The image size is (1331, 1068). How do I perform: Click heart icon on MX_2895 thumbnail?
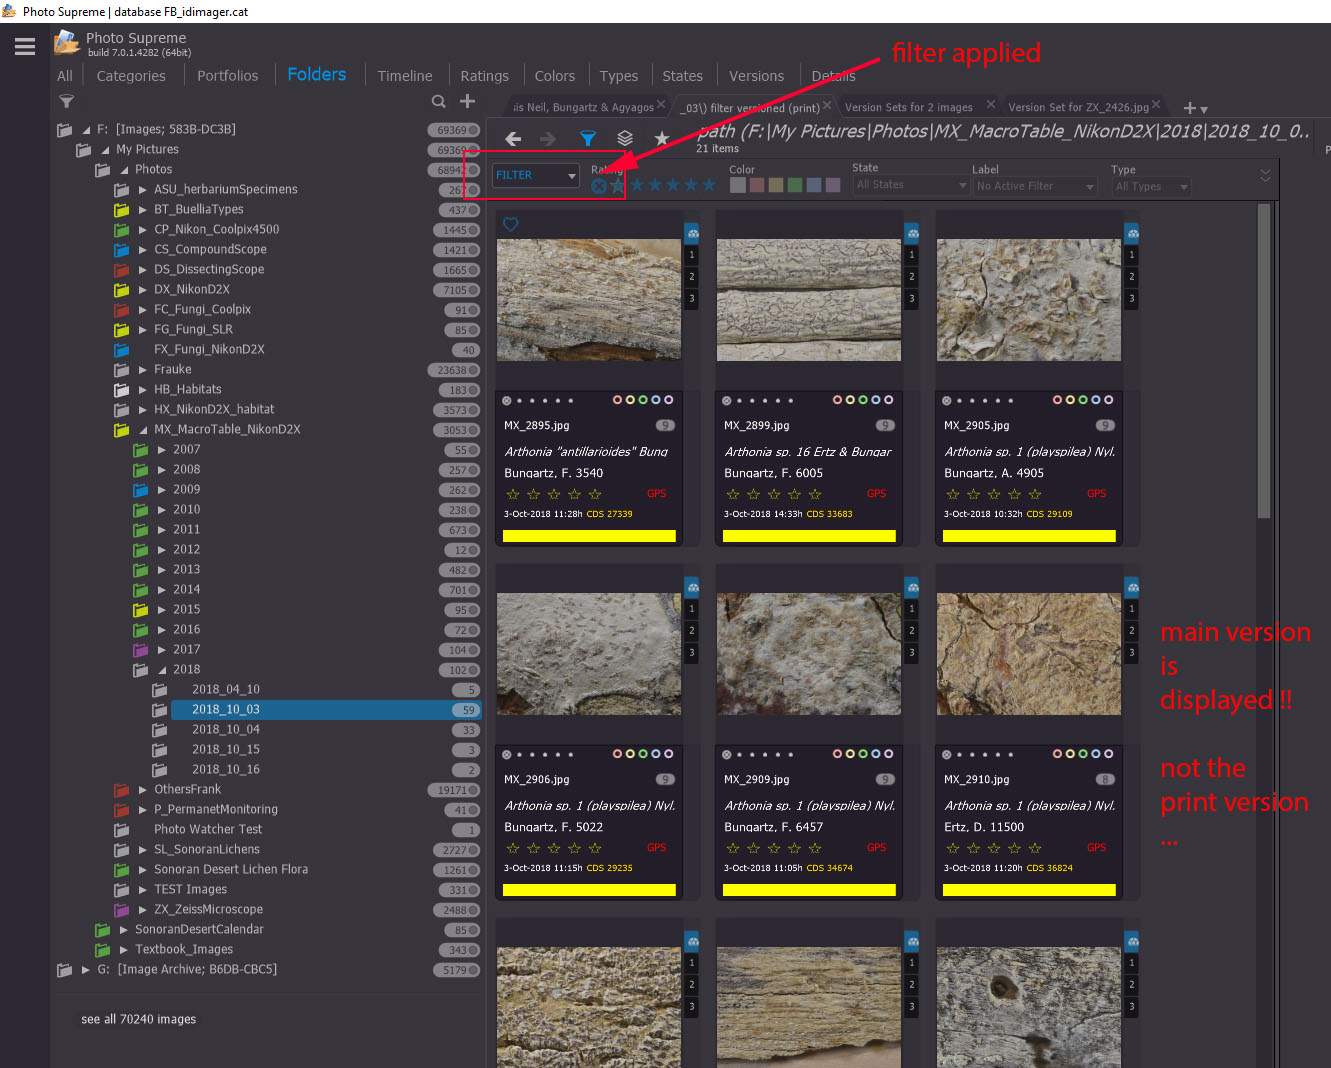[x=511, y=225]
